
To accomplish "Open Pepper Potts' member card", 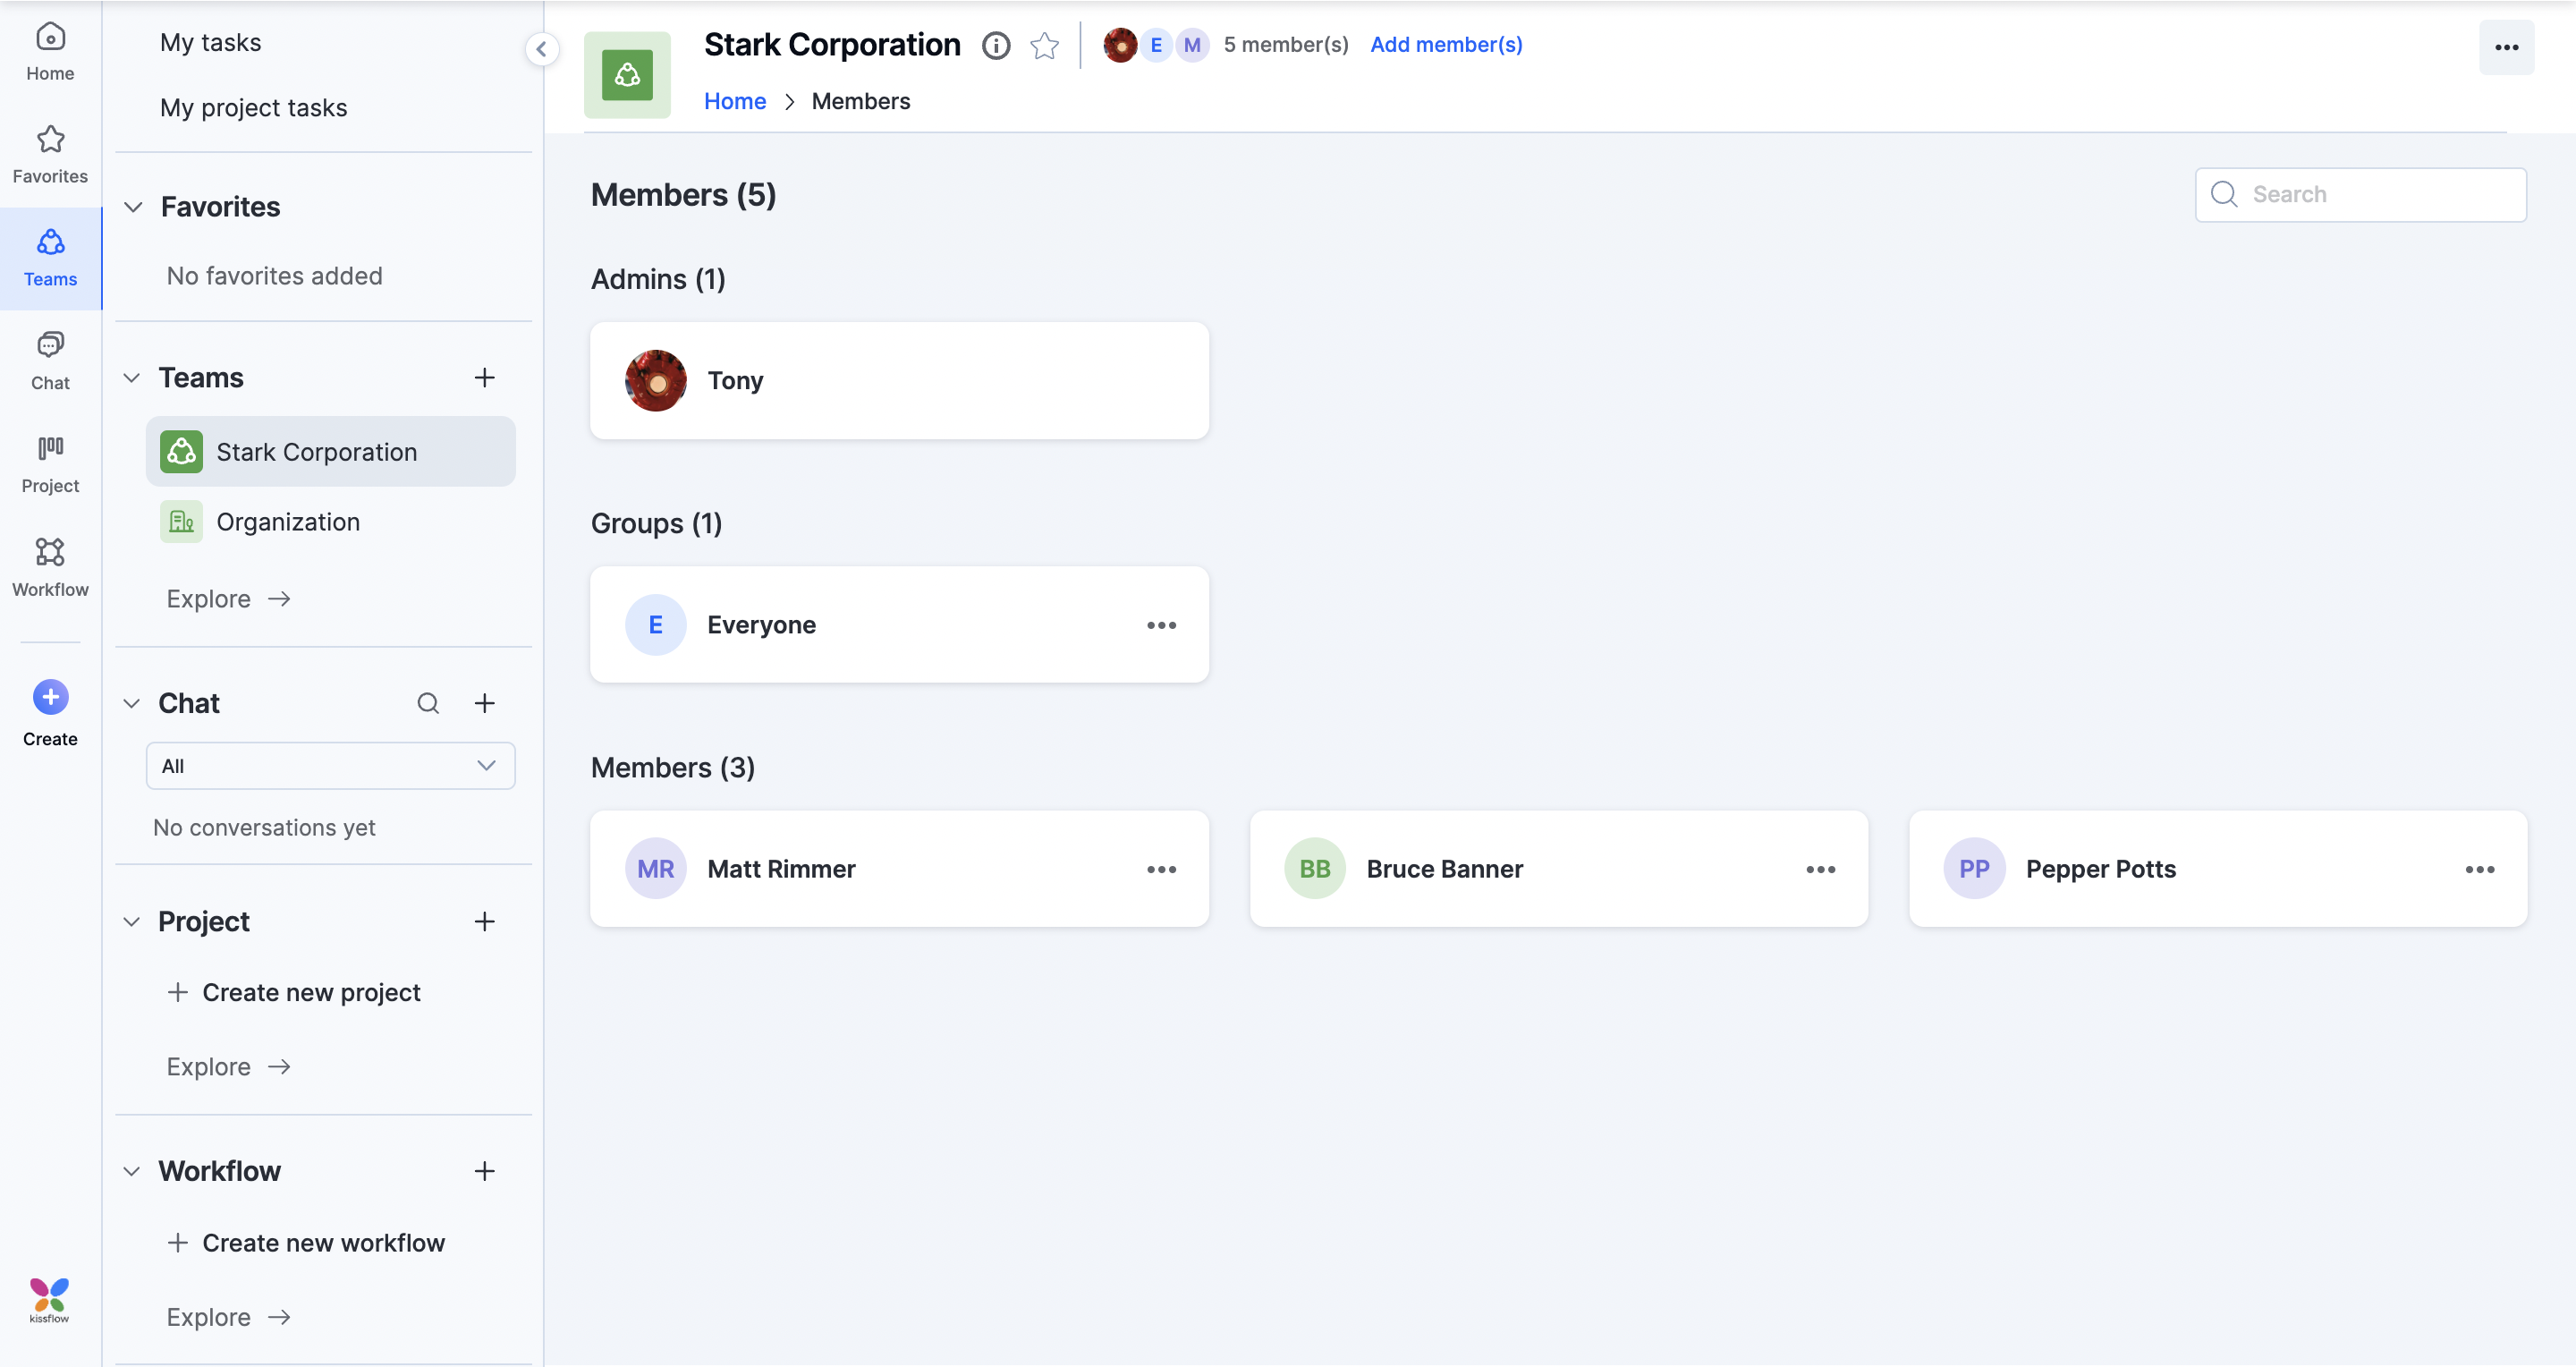I will 2217,869.
